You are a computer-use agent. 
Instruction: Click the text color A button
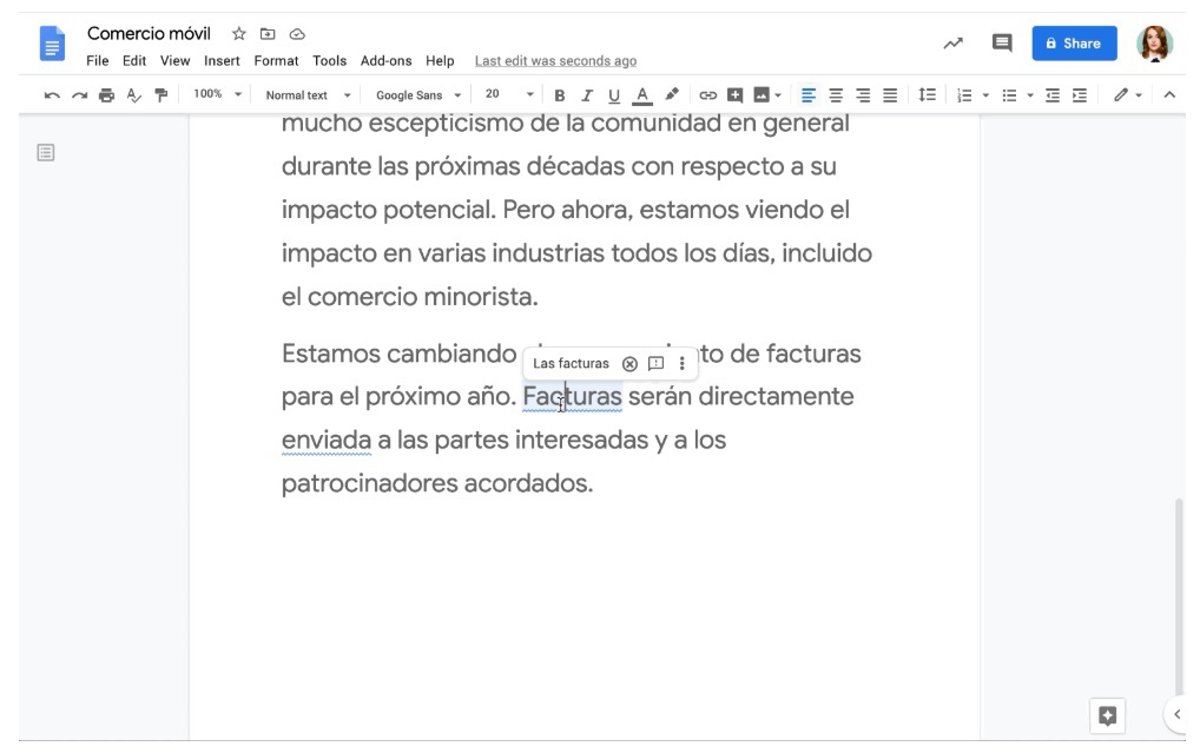[x=642, y=95]
